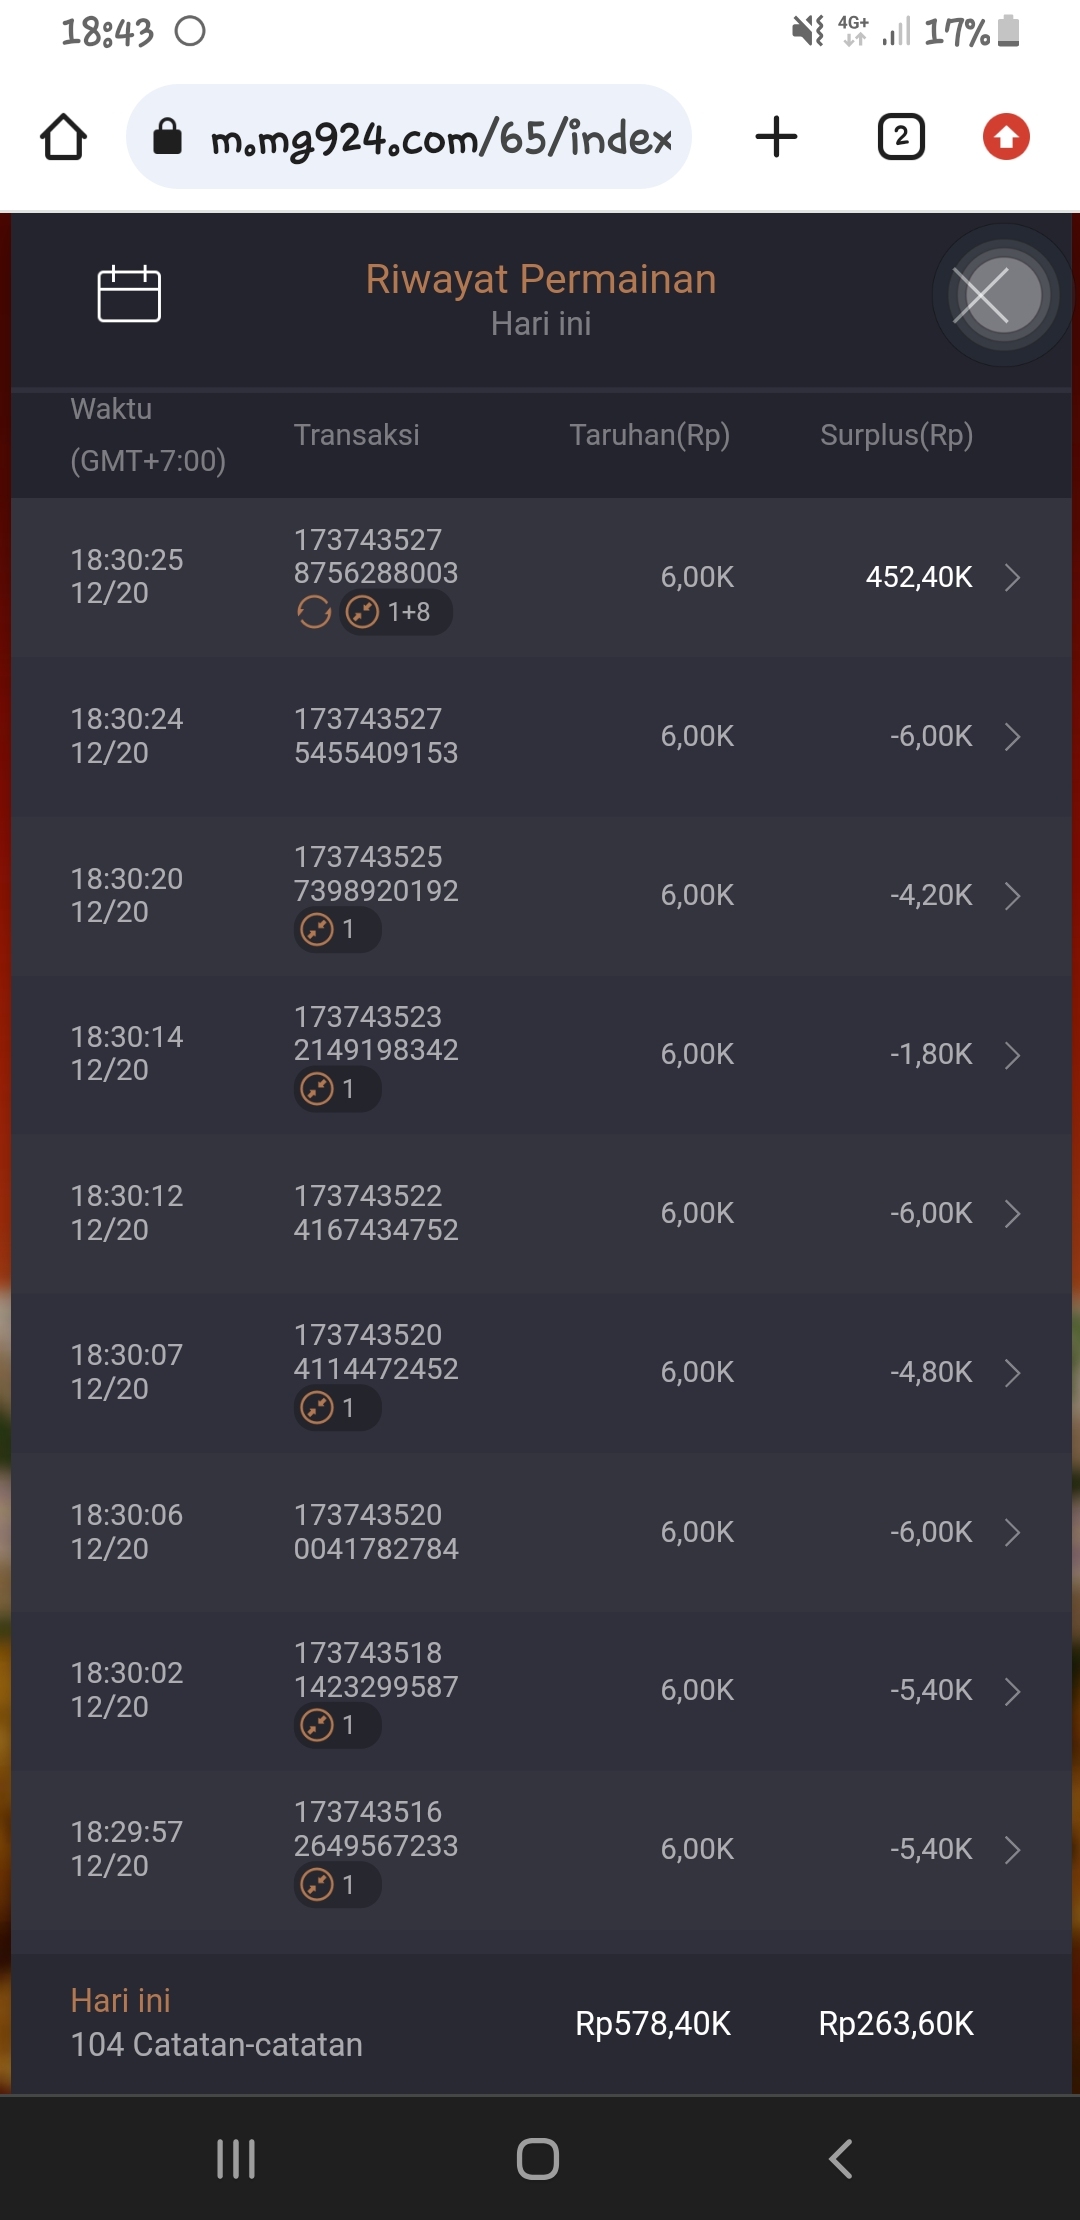The height and width of the screenshot is (2220, 1080).
Task: Expand the -4,20K surplus row chevron
Action: click(x=1012, y=896)
